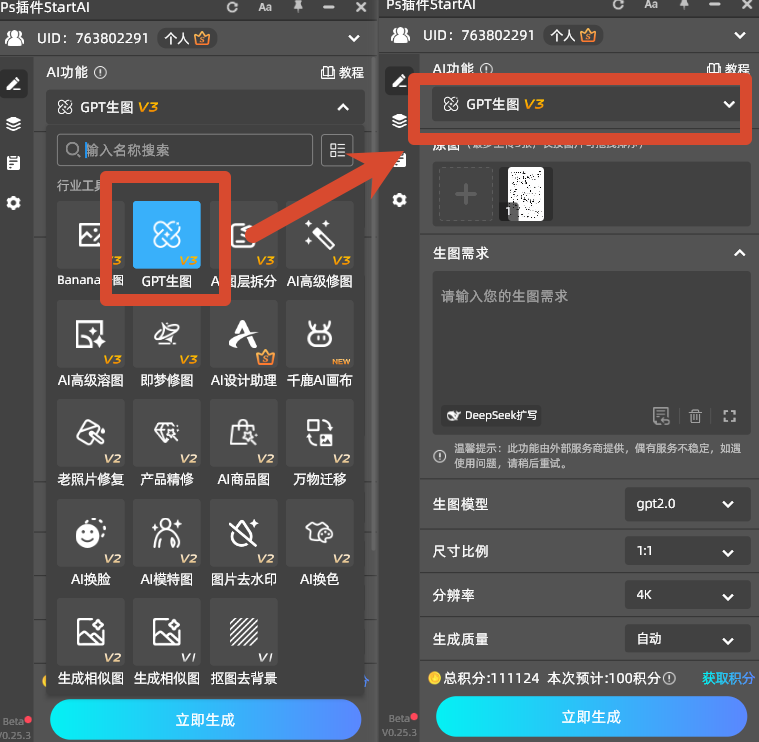Click info icon next to AI功能
The image size is (759, 742).
[x=100, y=73]
